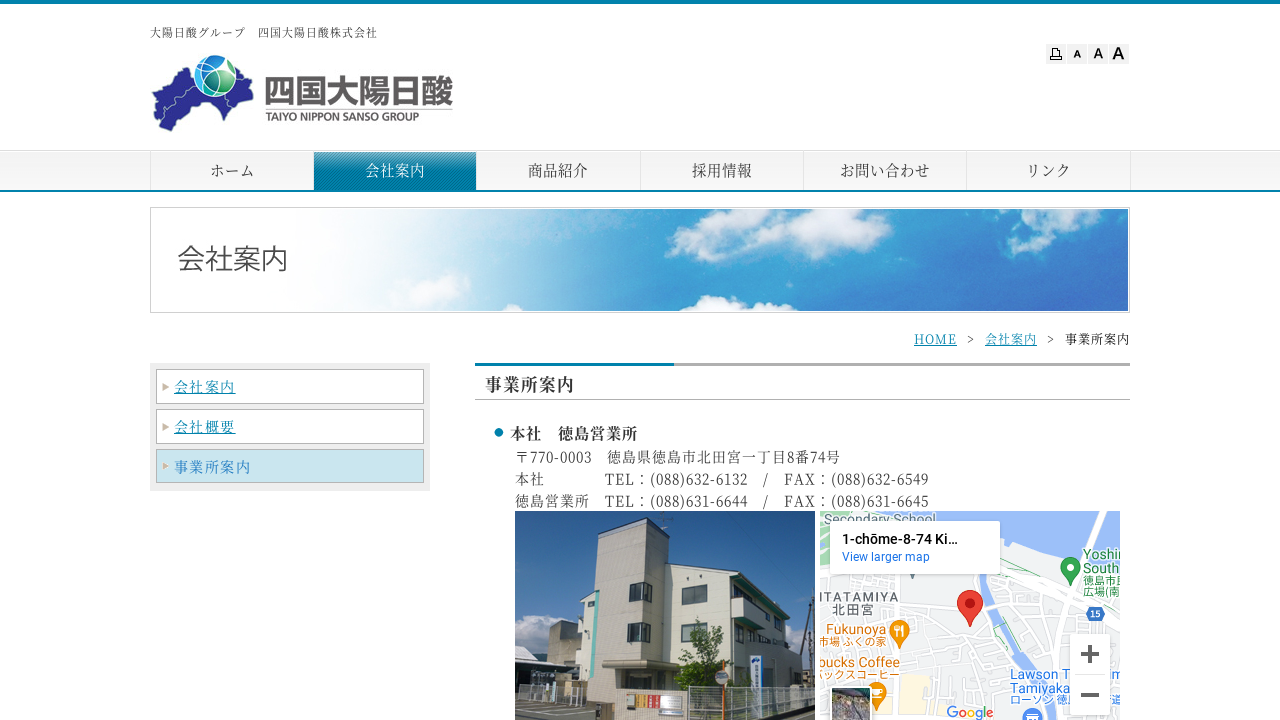Viewport: 1280px width, 720px height.
Task: Select 事業所案内 in the sidebar menu
Action: (x=212, y=467)
